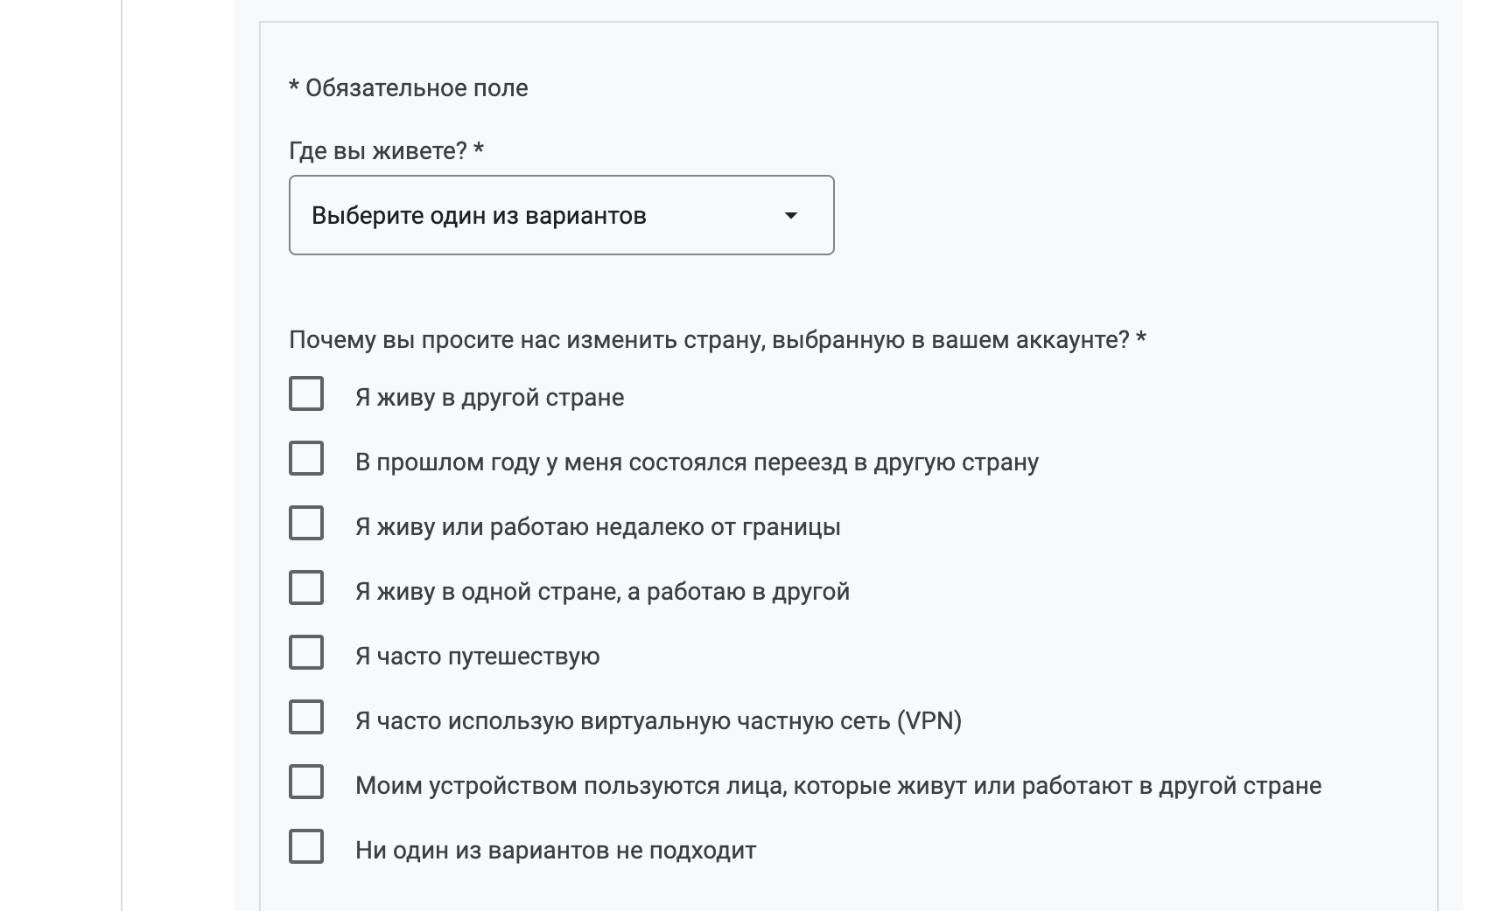Click label text 'Моим устройством пользуются лица...'

[x=838, y=786]
